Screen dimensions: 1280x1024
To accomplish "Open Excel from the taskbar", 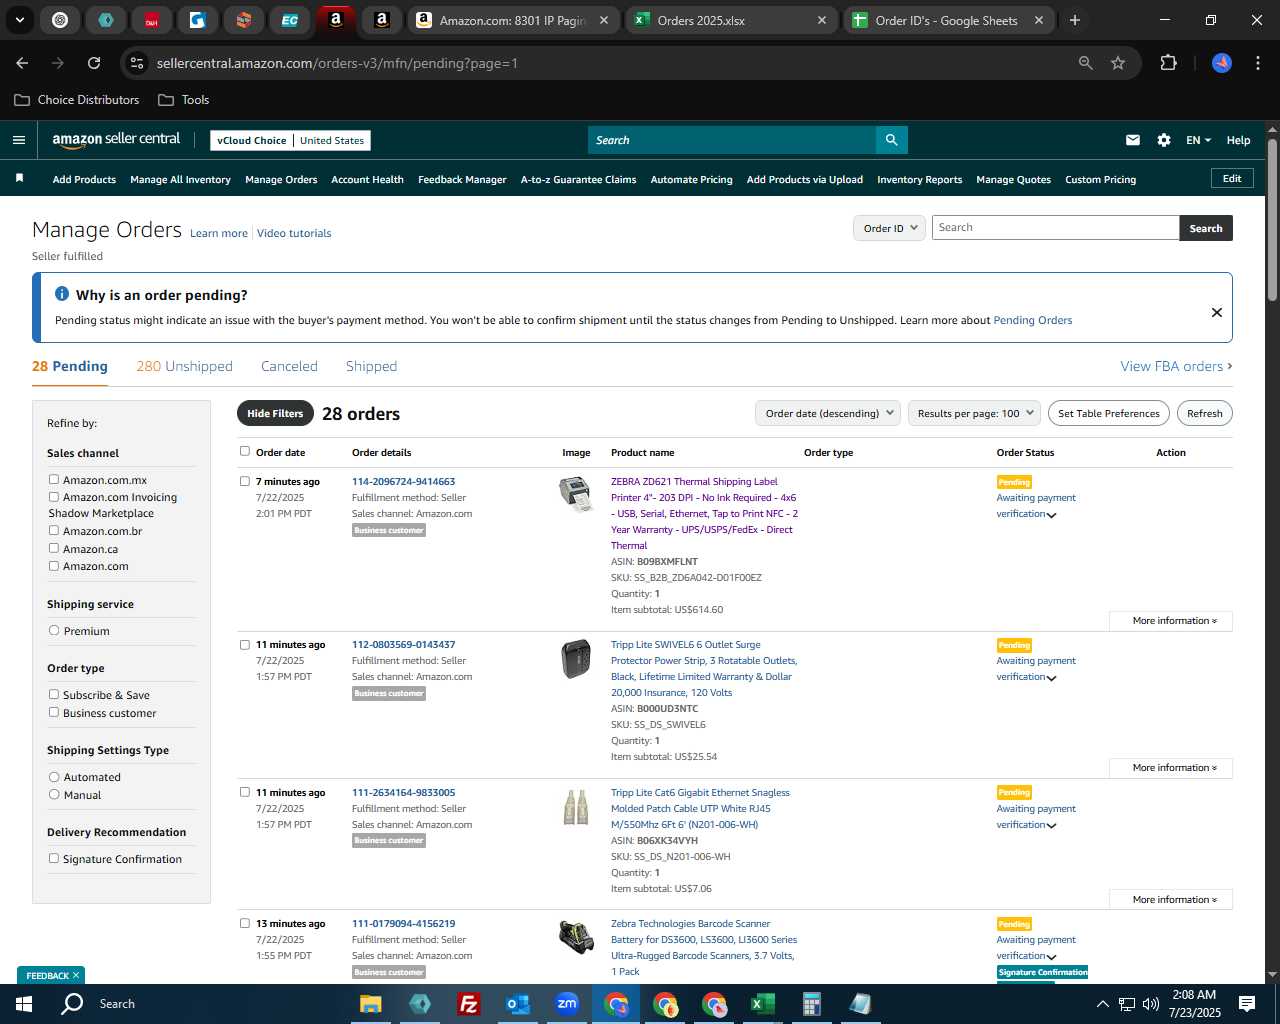I will click(x=762, y=1004).
